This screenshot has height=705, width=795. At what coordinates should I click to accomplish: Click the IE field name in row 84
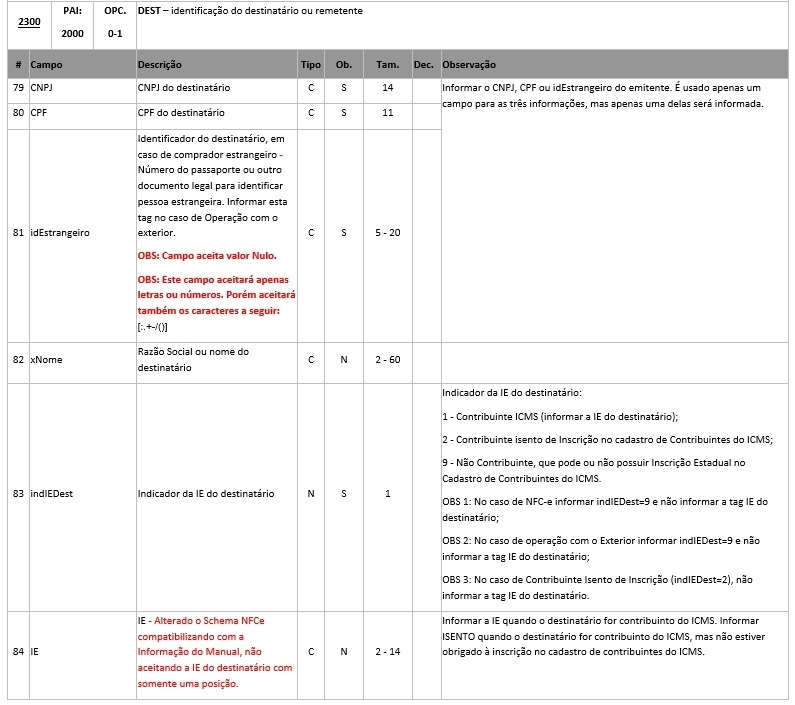coord(35,652)
